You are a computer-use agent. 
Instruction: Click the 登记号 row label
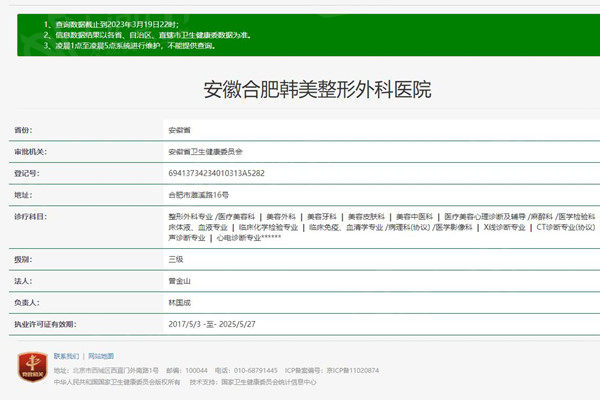pos(27,173)
